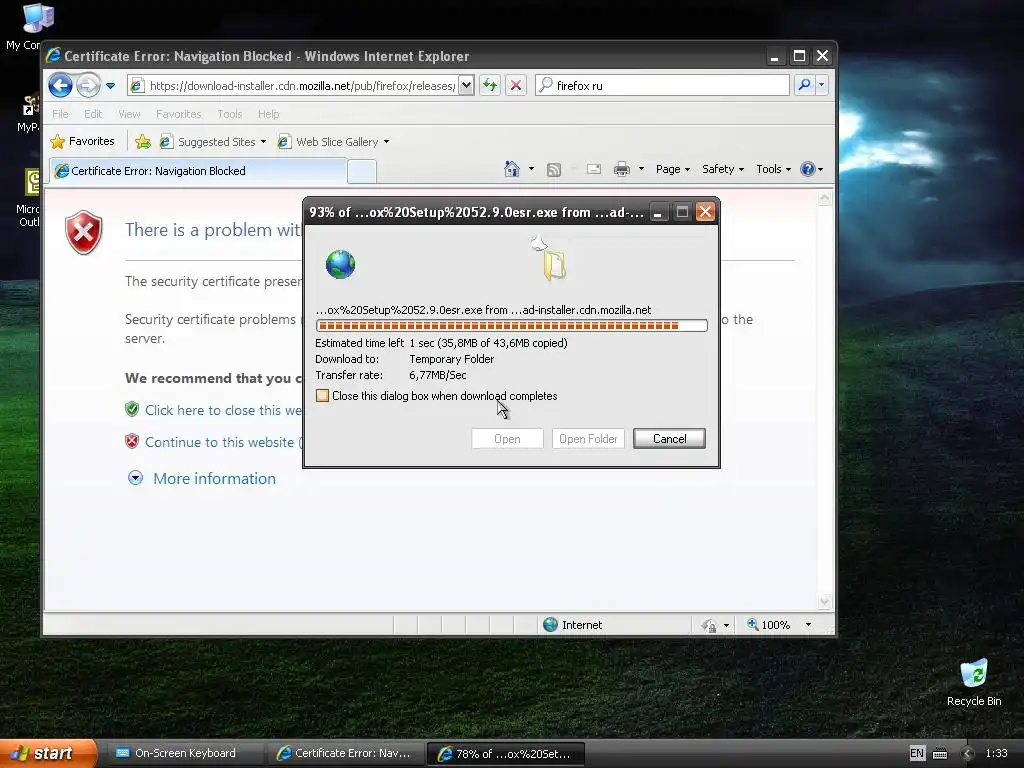
Task: Click the download progress bar
Action: point(511,325)
